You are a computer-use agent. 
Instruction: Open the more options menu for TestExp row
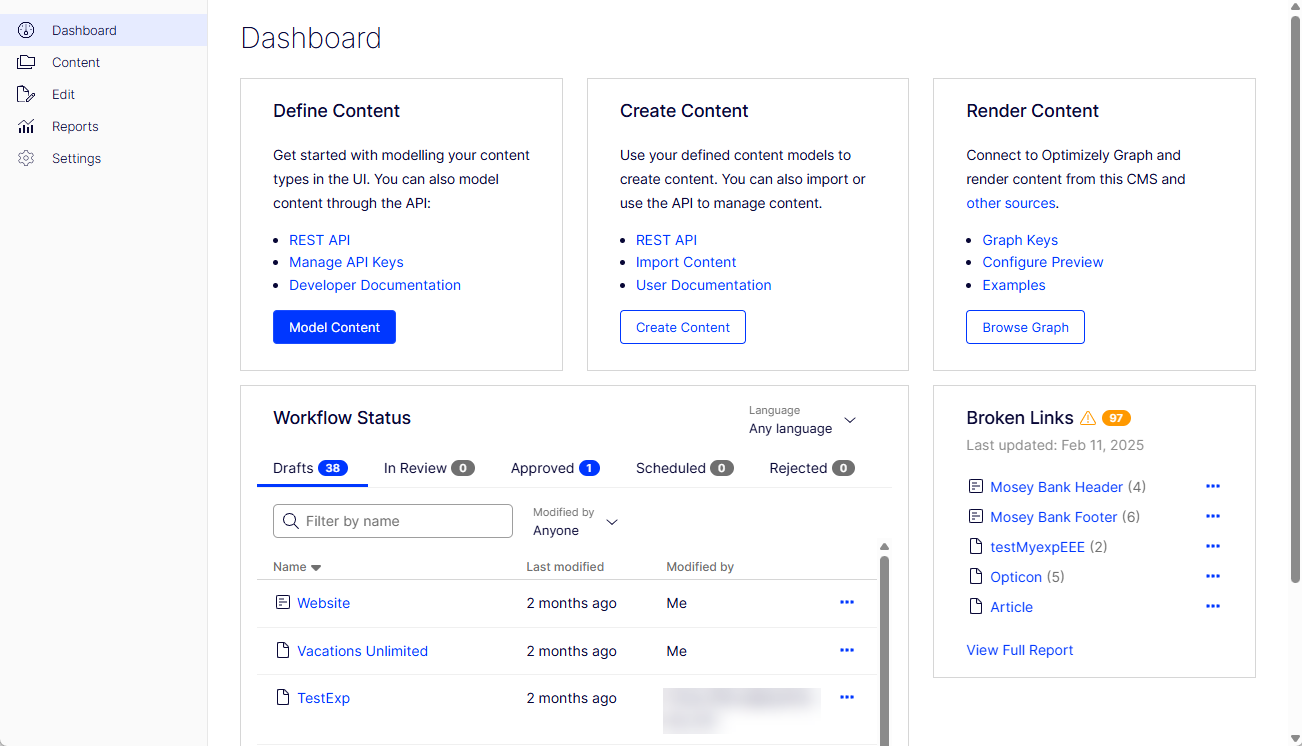point(847,697)
